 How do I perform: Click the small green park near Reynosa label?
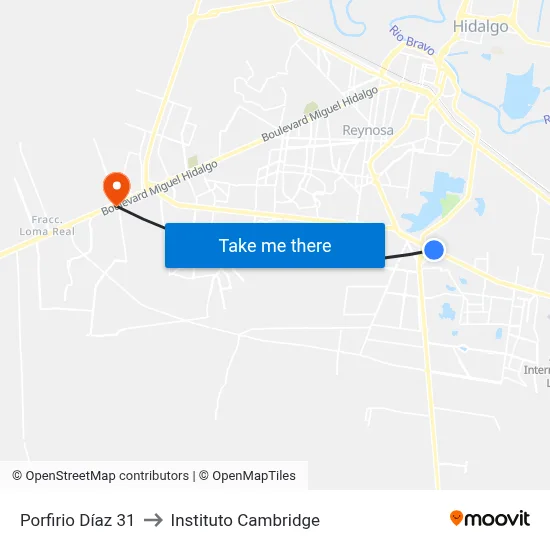(311, 107)
